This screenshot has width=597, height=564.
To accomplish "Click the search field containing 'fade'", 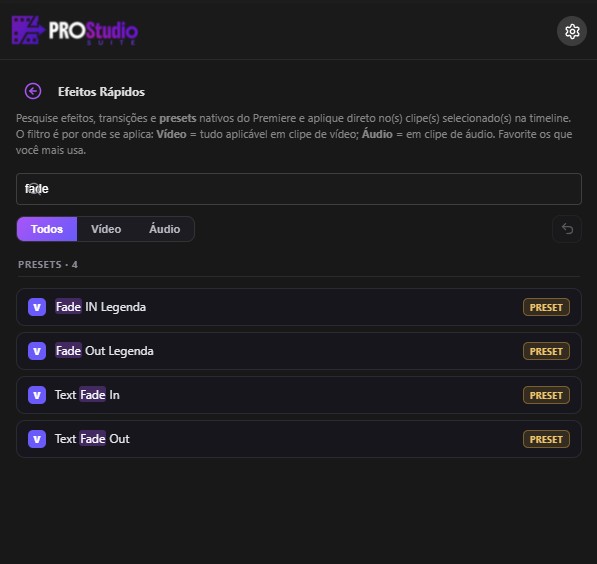I will (x=299, y=189).
